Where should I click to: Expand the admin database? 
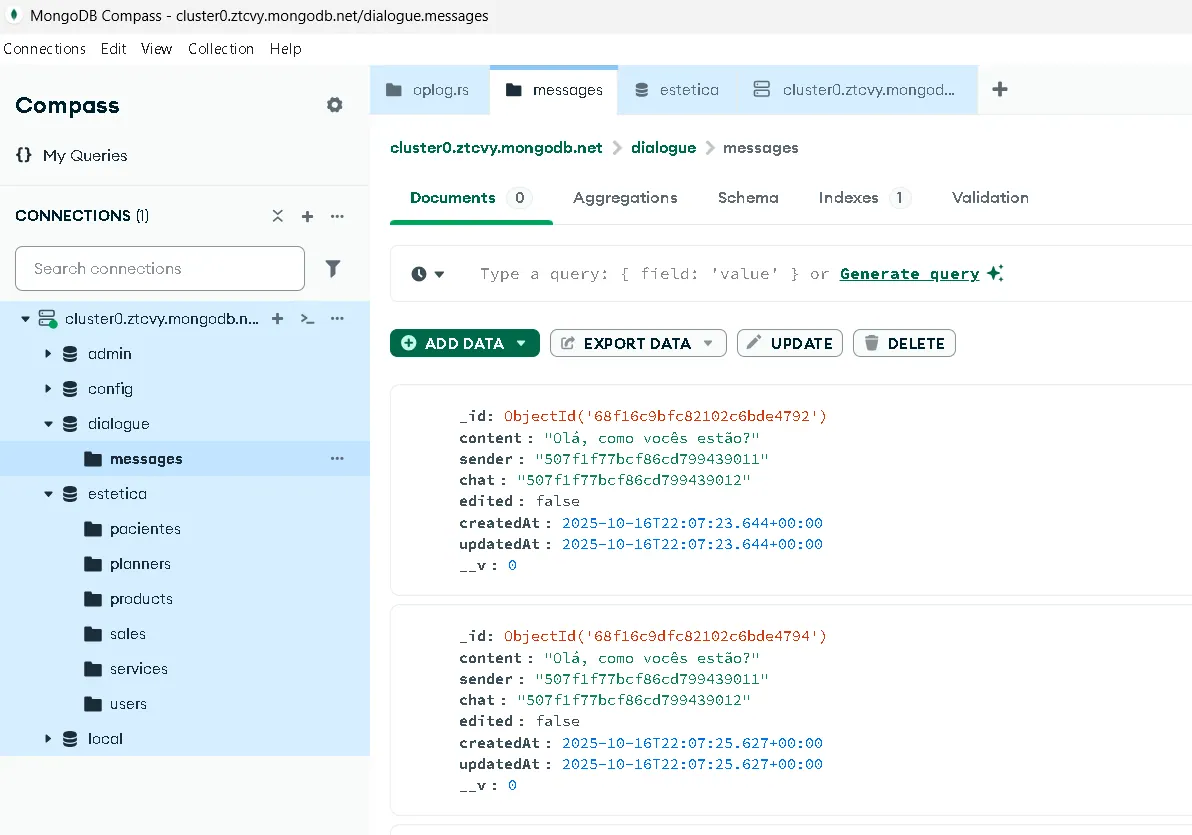(x=48, y=354)
